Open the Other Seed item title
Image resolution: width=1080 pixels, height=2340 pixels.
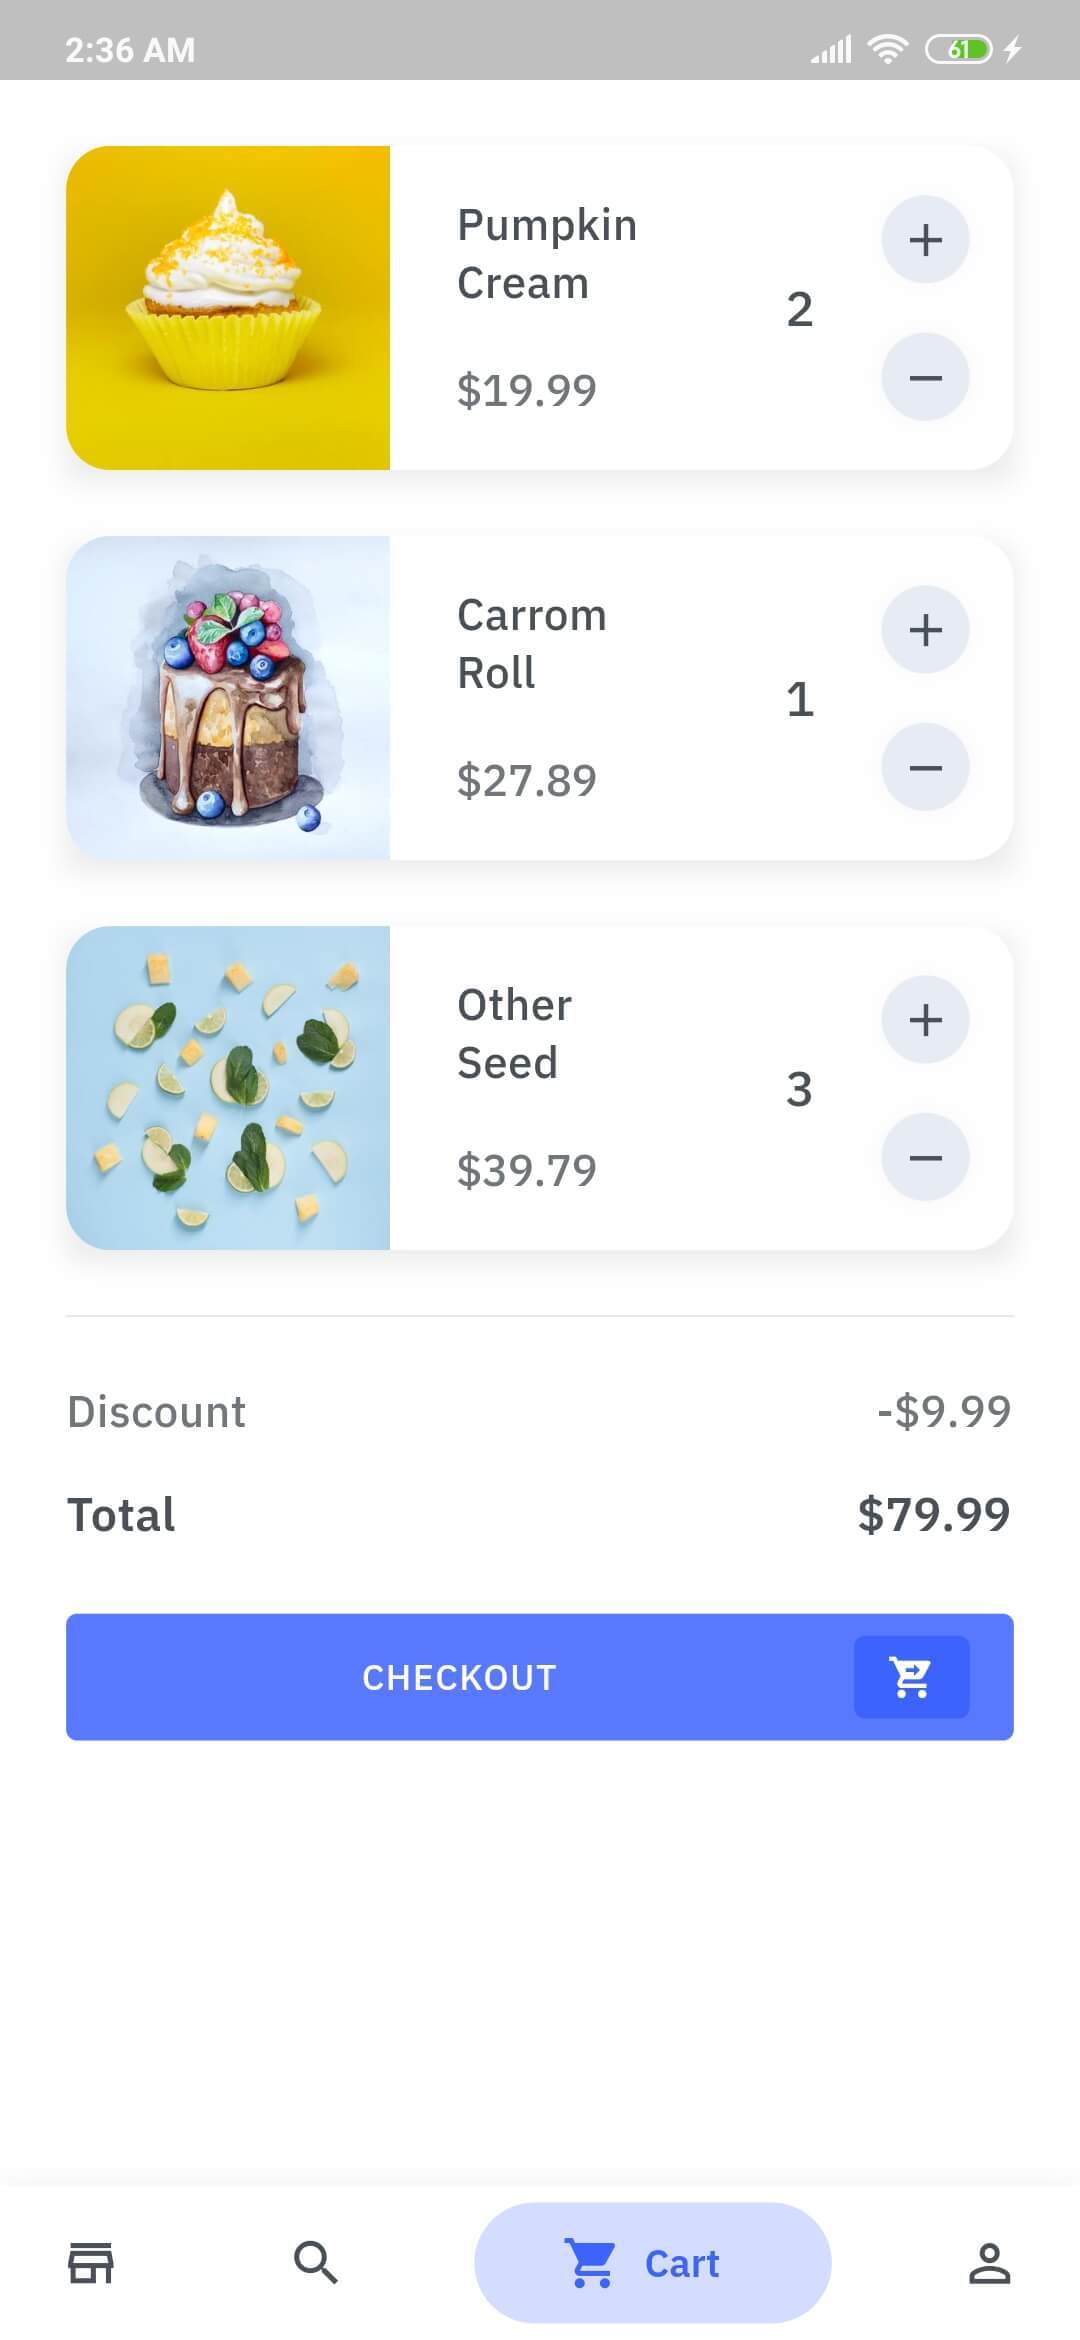pyautogui.click(x=514, y=1034)
